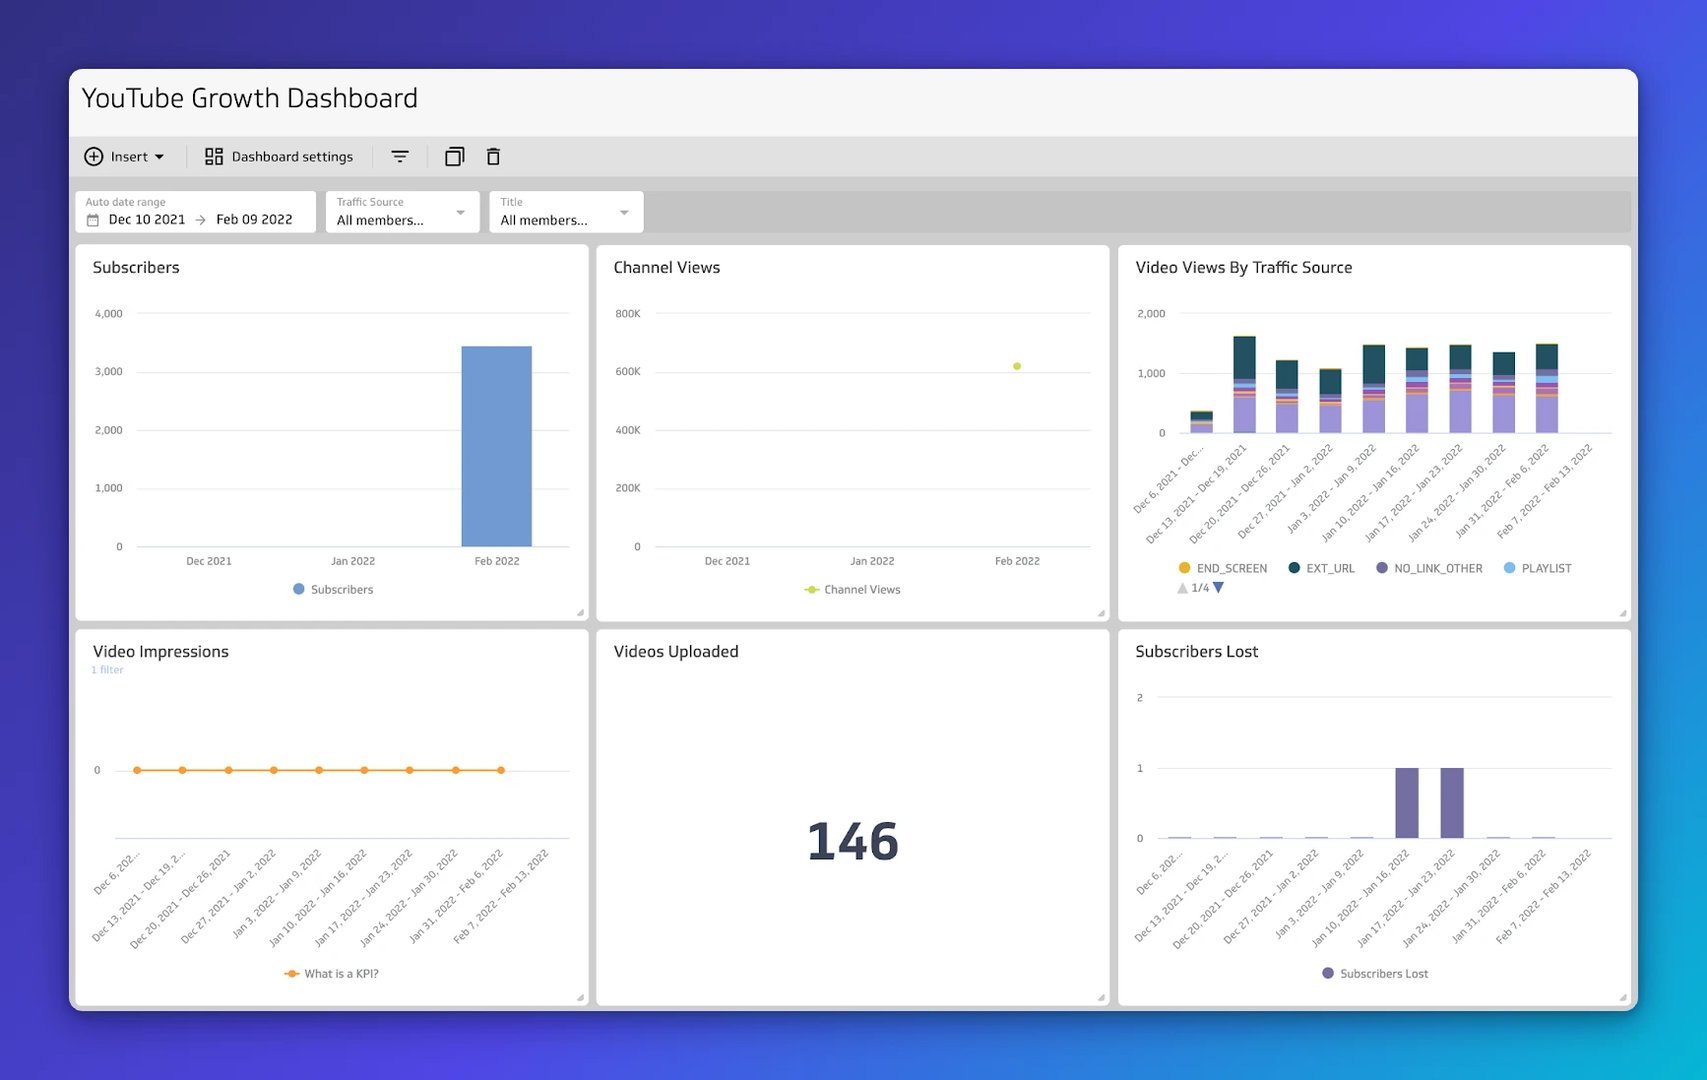This screenshot has width=1707, height=1080.
Task: Open the Auto date range picker
Action: [196, 212]
